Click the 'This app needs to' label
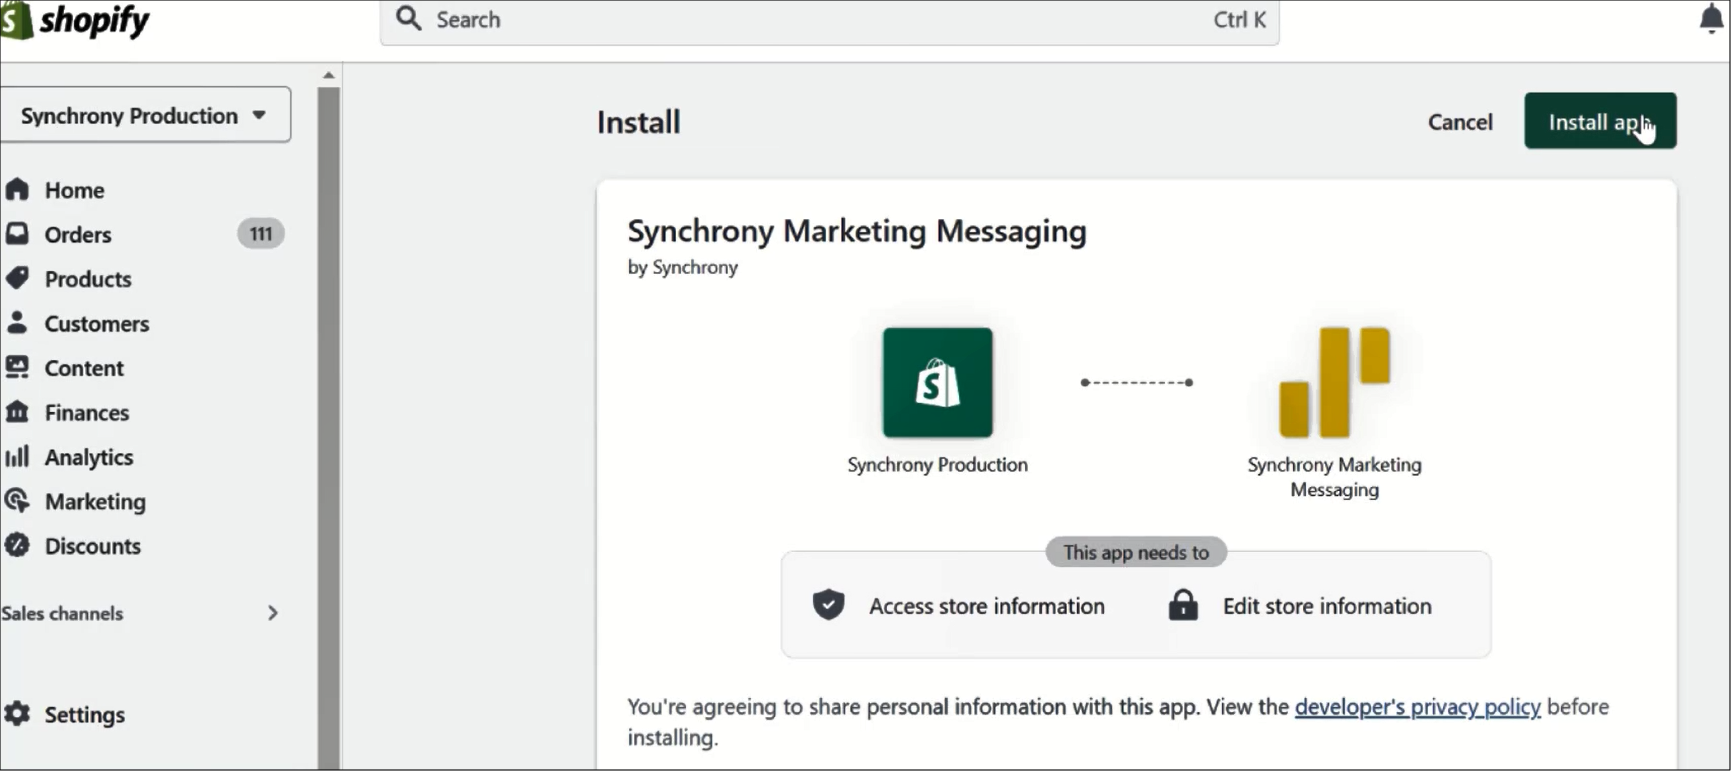1731x771 pixels. point(1136,552)
